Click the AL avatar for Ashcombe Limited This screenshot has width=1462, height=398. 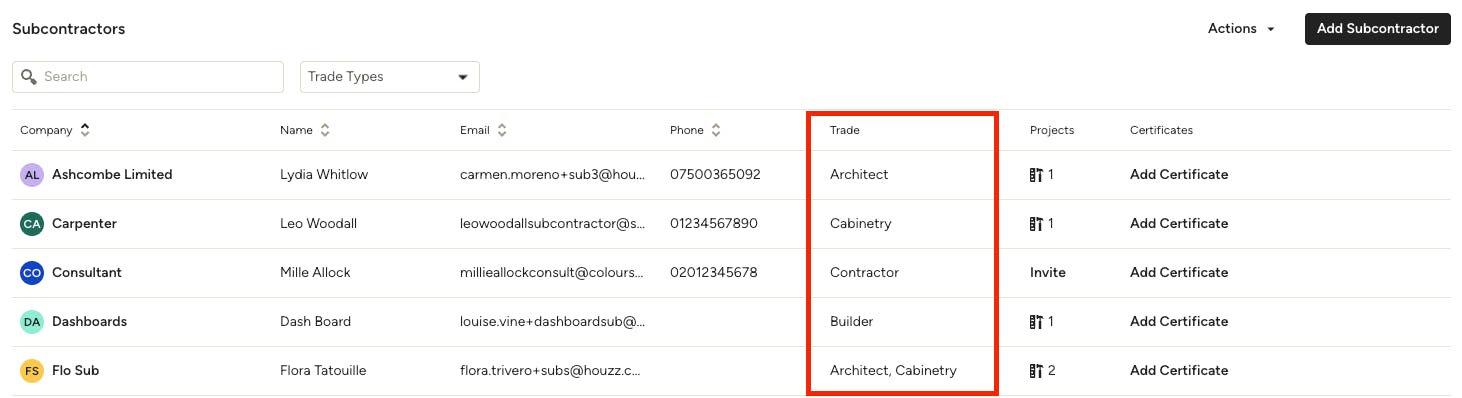pos(32,175)
